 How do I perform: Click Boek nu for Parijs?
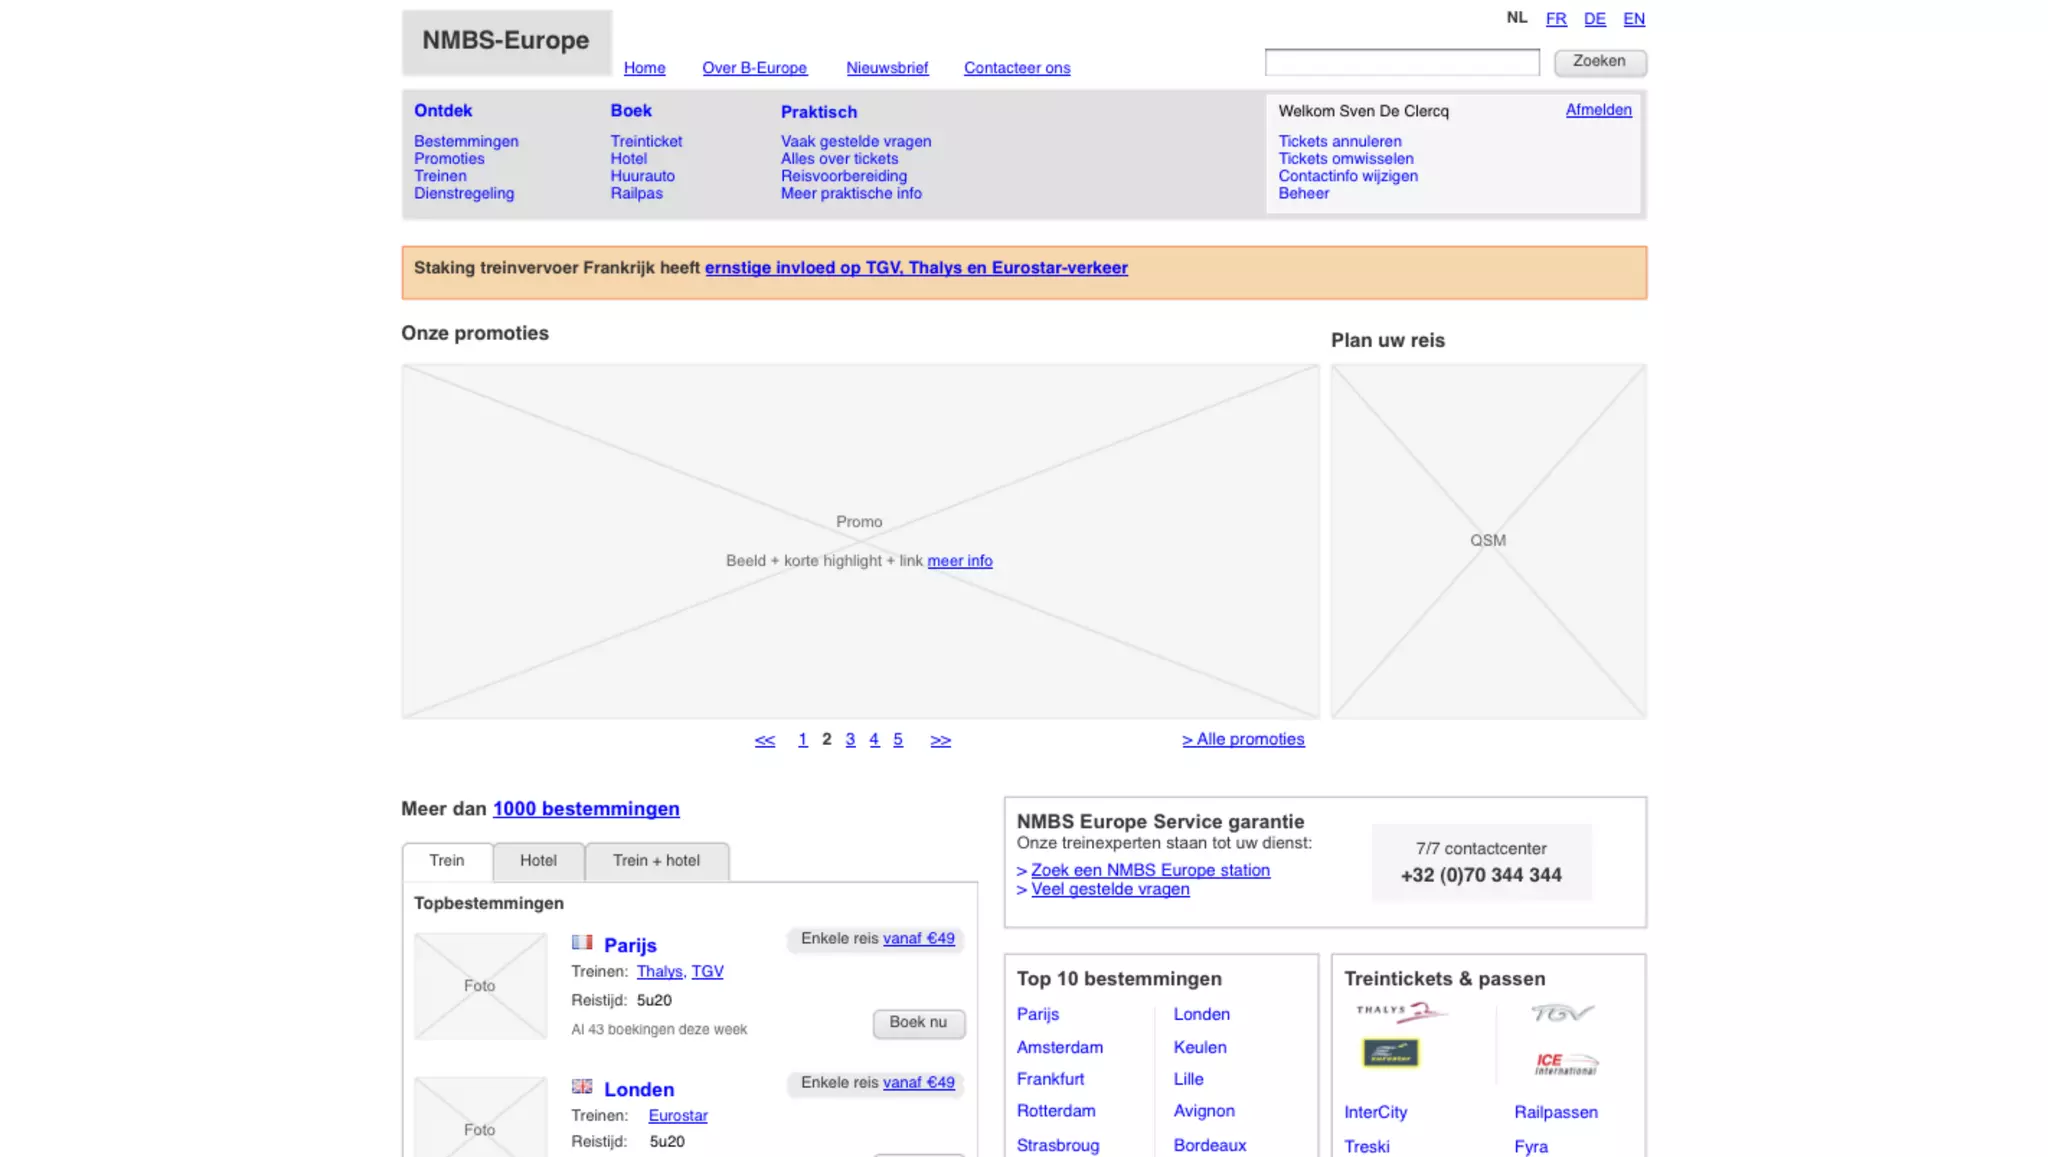tap(918, 1023)
